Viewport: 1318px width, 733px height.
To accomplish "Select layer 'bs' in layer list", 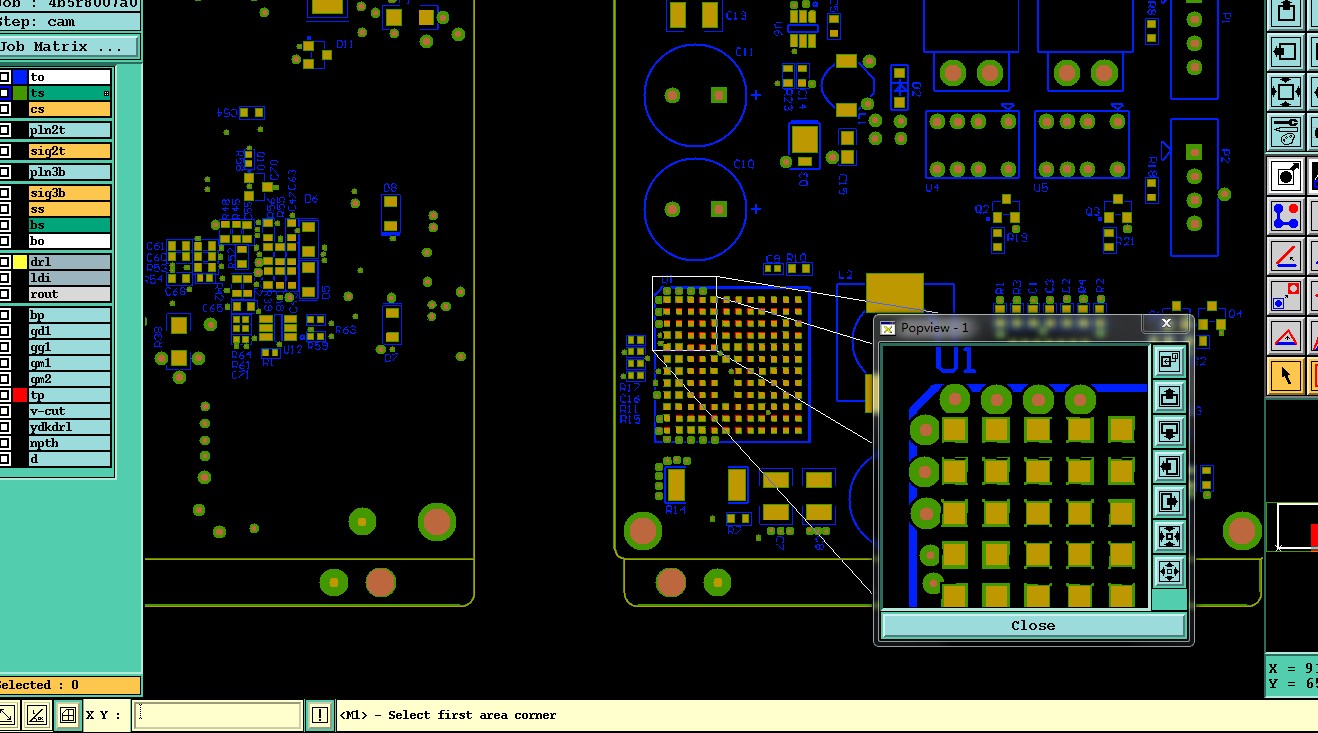I will pos(69,225).
